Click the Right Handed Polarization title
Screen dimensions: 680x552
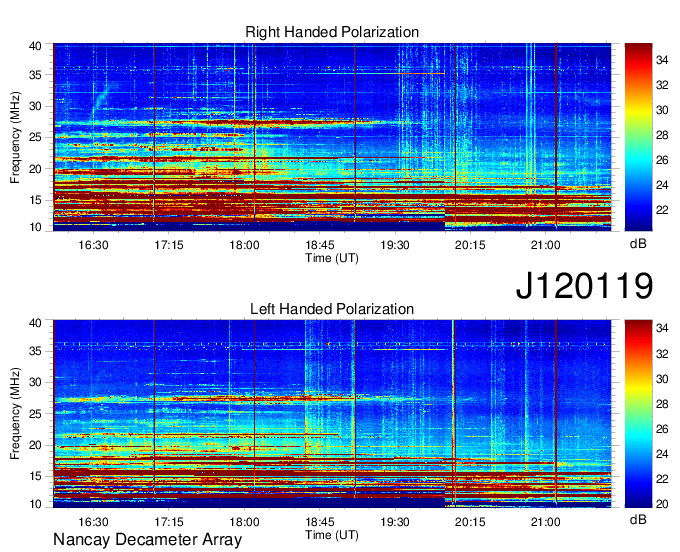[x=332, y=32]
